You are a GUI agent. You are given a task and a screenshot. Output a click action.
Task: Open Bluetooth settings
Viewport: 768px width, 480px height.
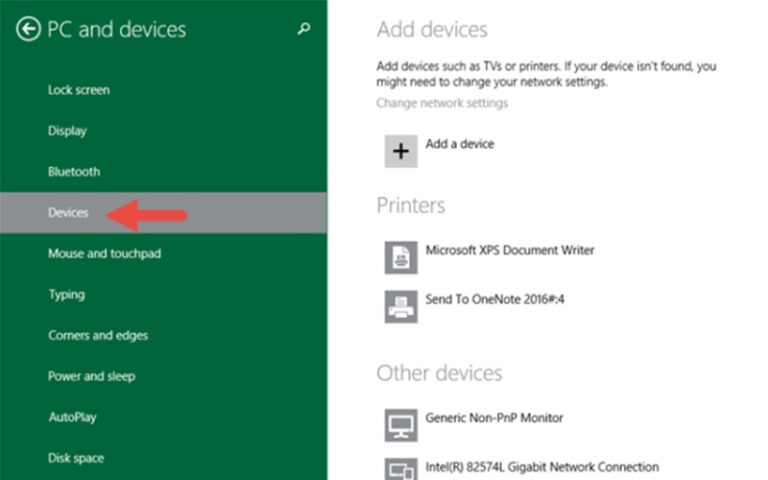tap(74, 172)
